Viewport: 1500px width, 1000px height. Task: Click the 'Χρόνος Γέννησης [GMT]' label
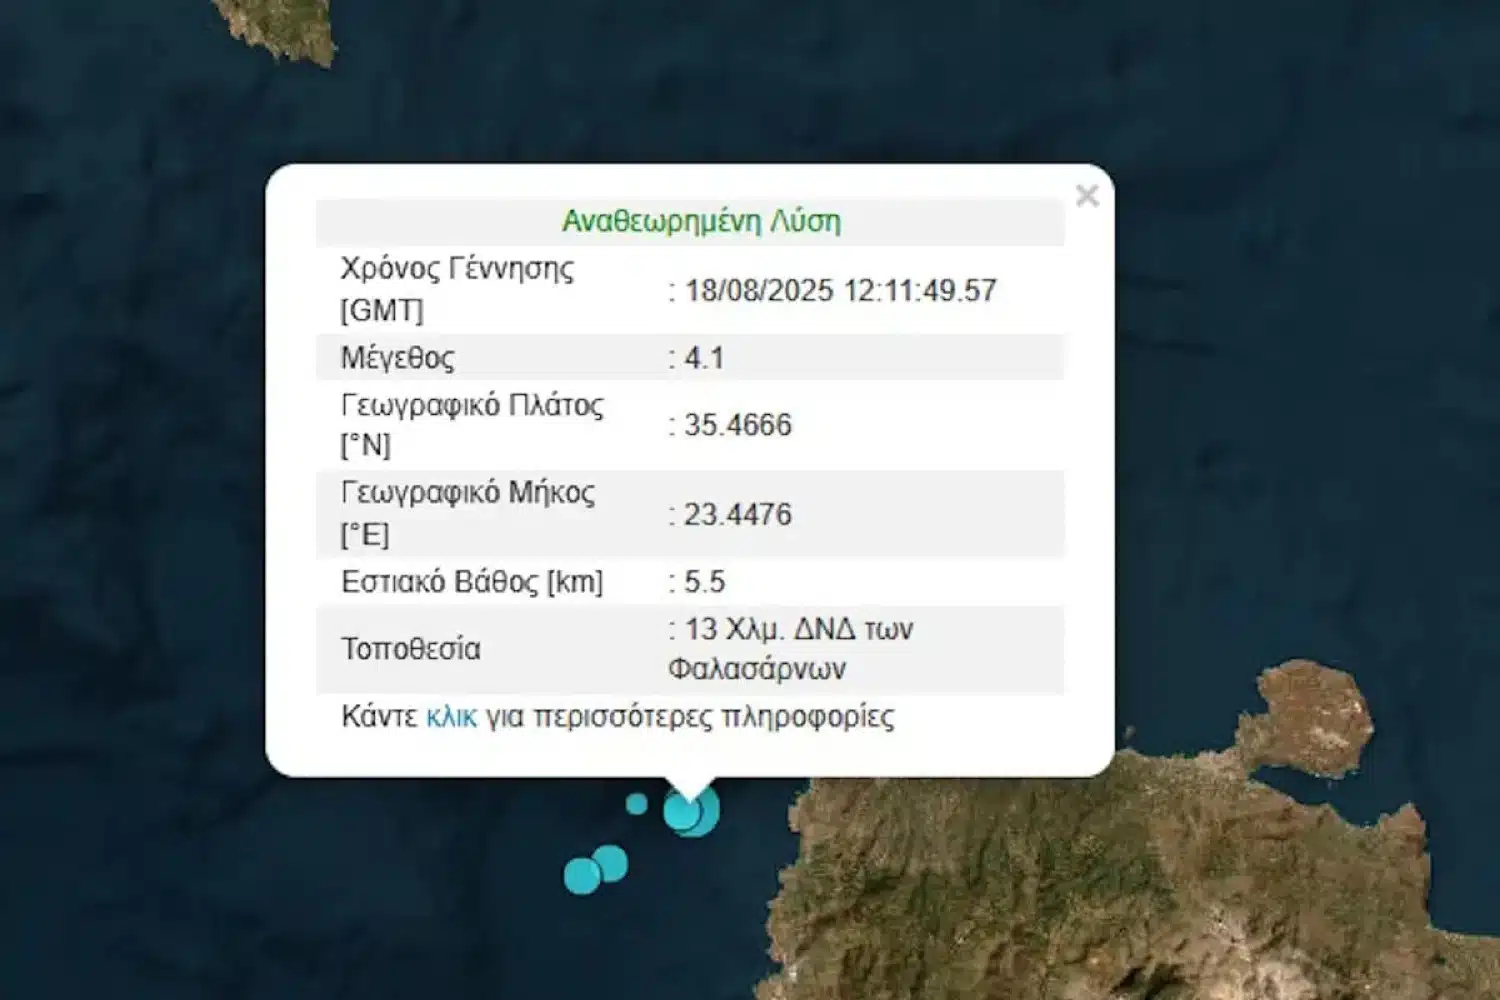point(457,289)
